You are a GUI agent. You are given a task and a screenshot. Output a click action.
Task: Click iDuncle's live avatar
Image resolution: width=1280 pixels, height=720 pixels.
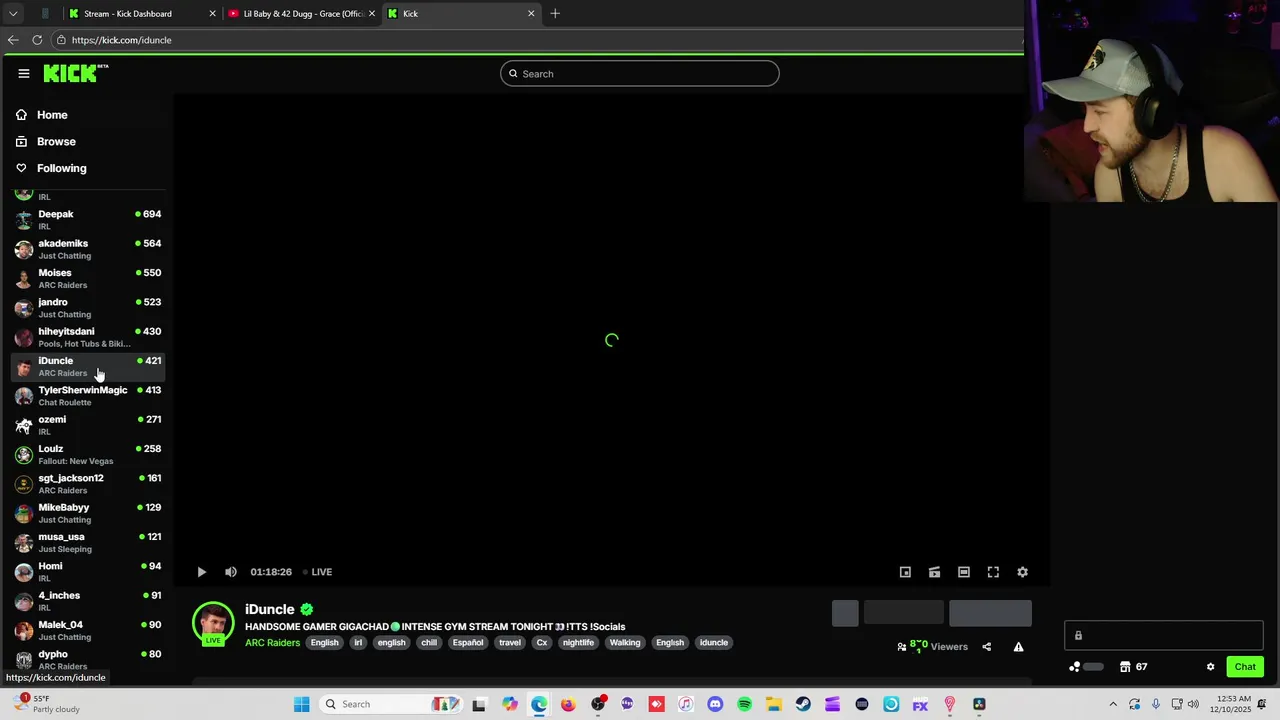[x=213, y=623]
